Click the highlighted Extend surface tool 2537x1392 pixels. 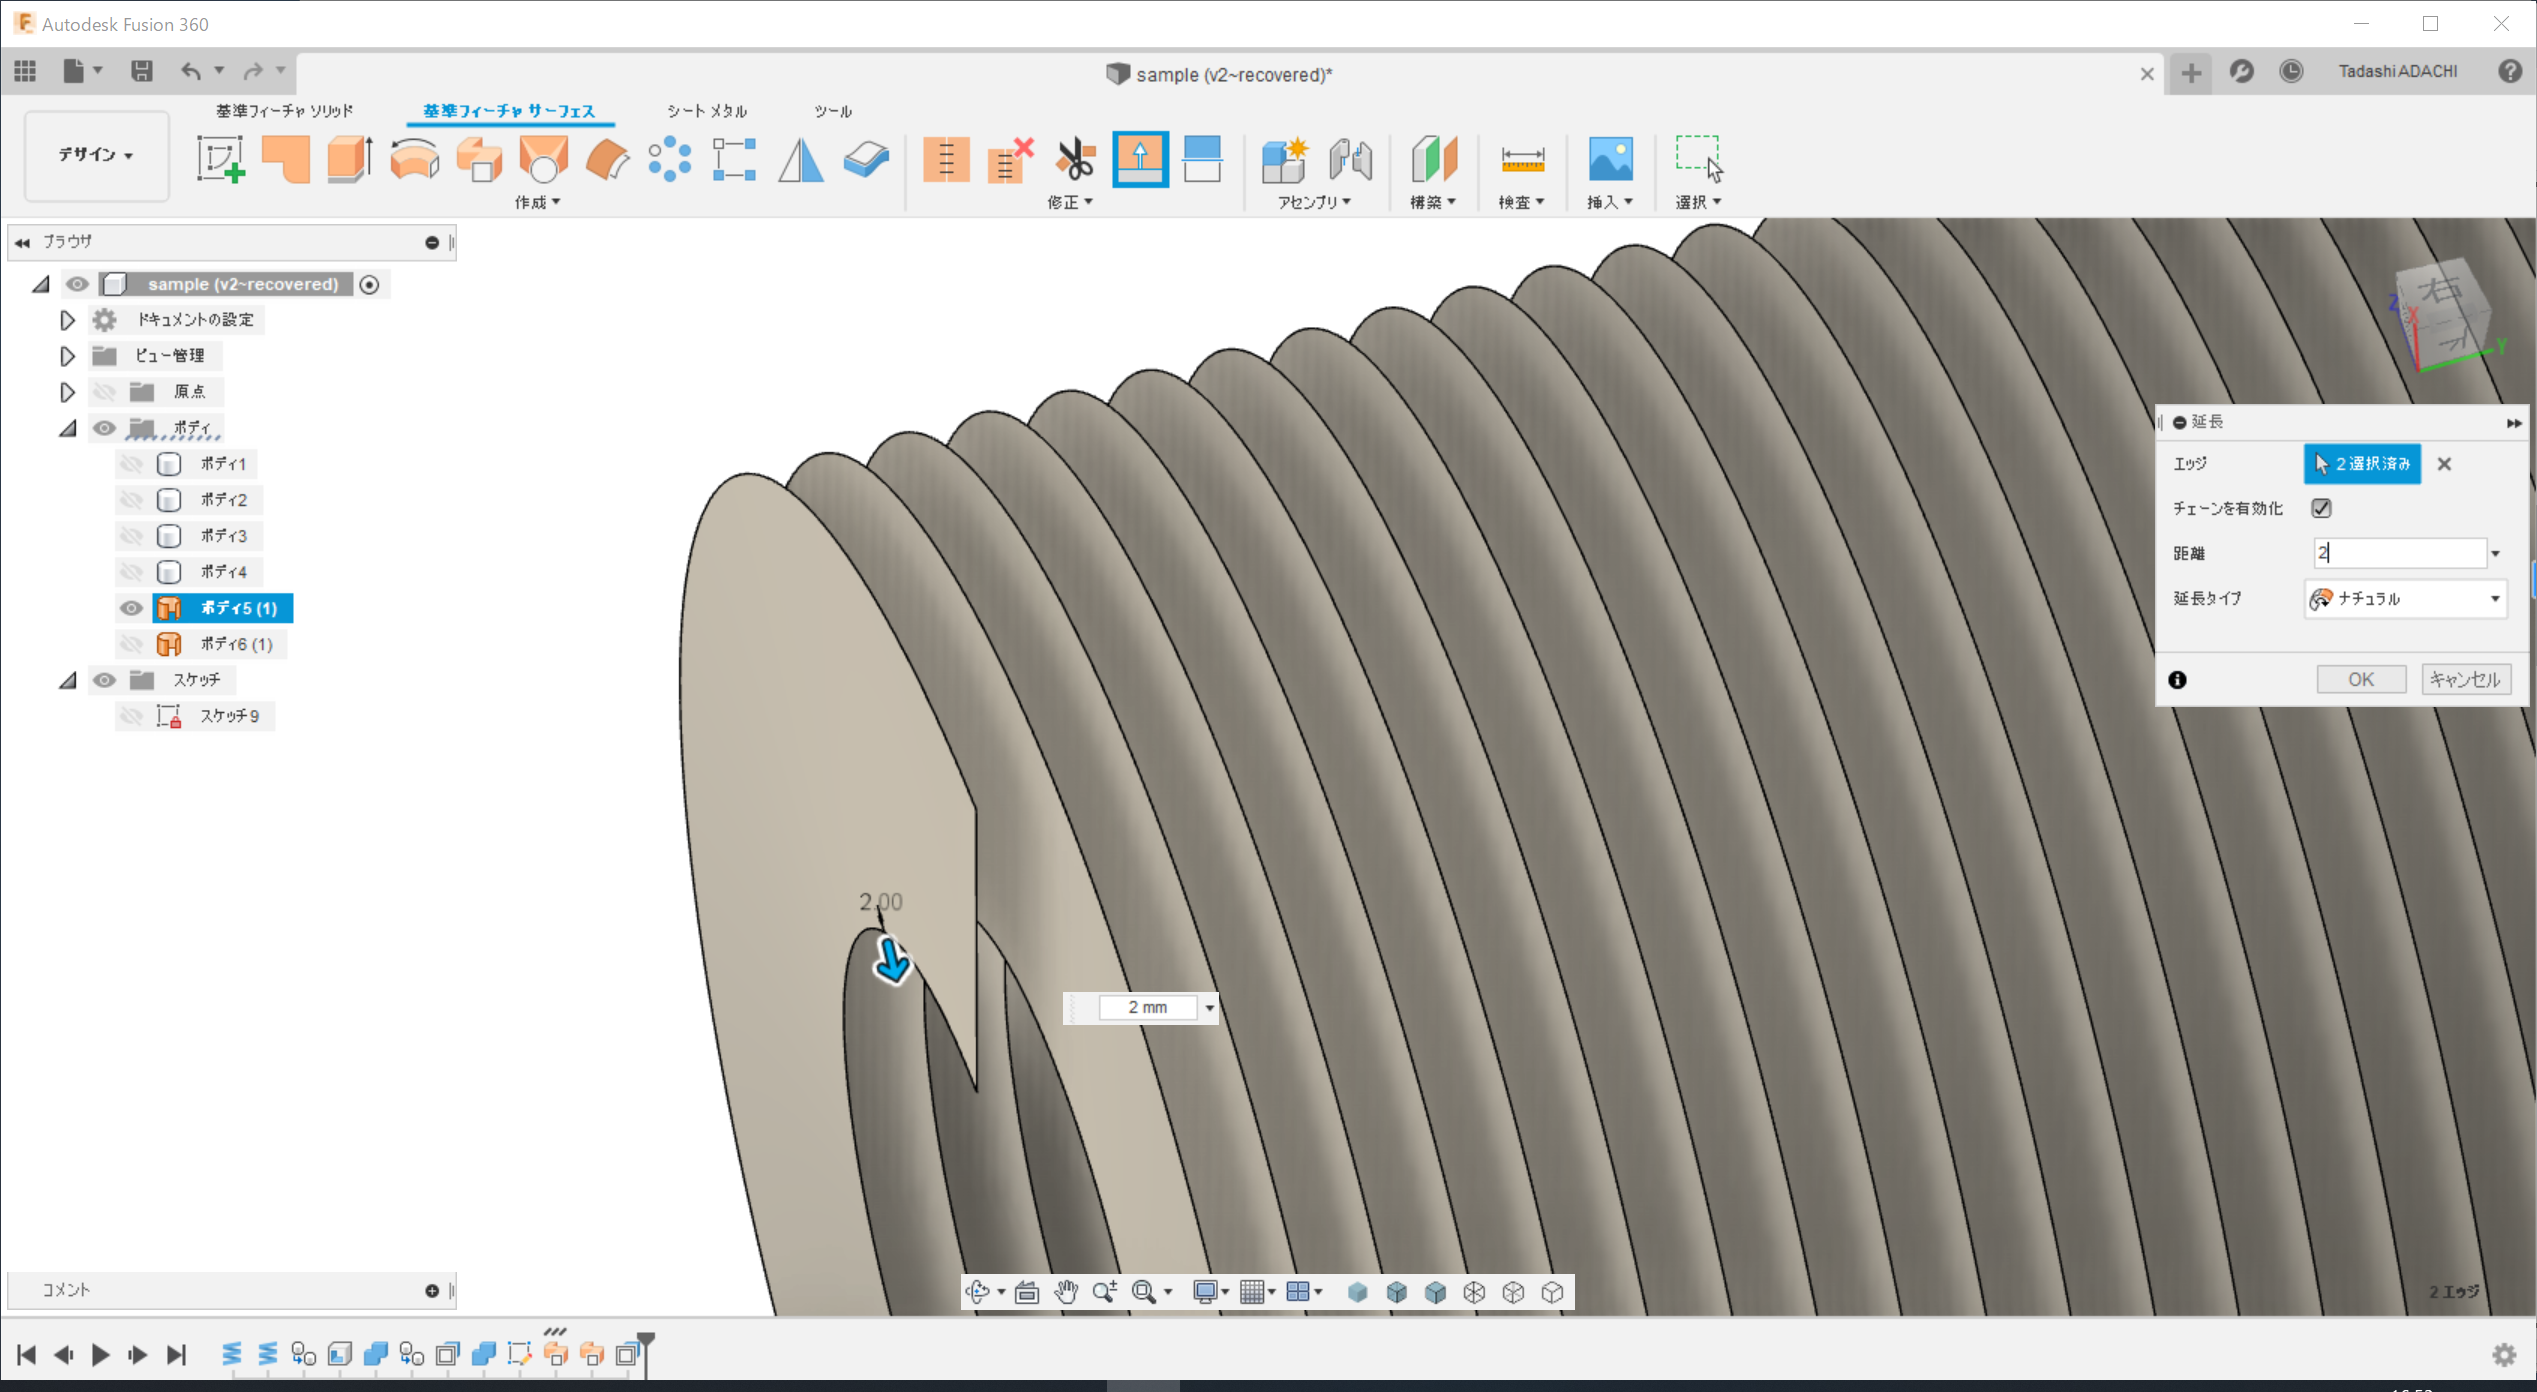pos(1141,158)
